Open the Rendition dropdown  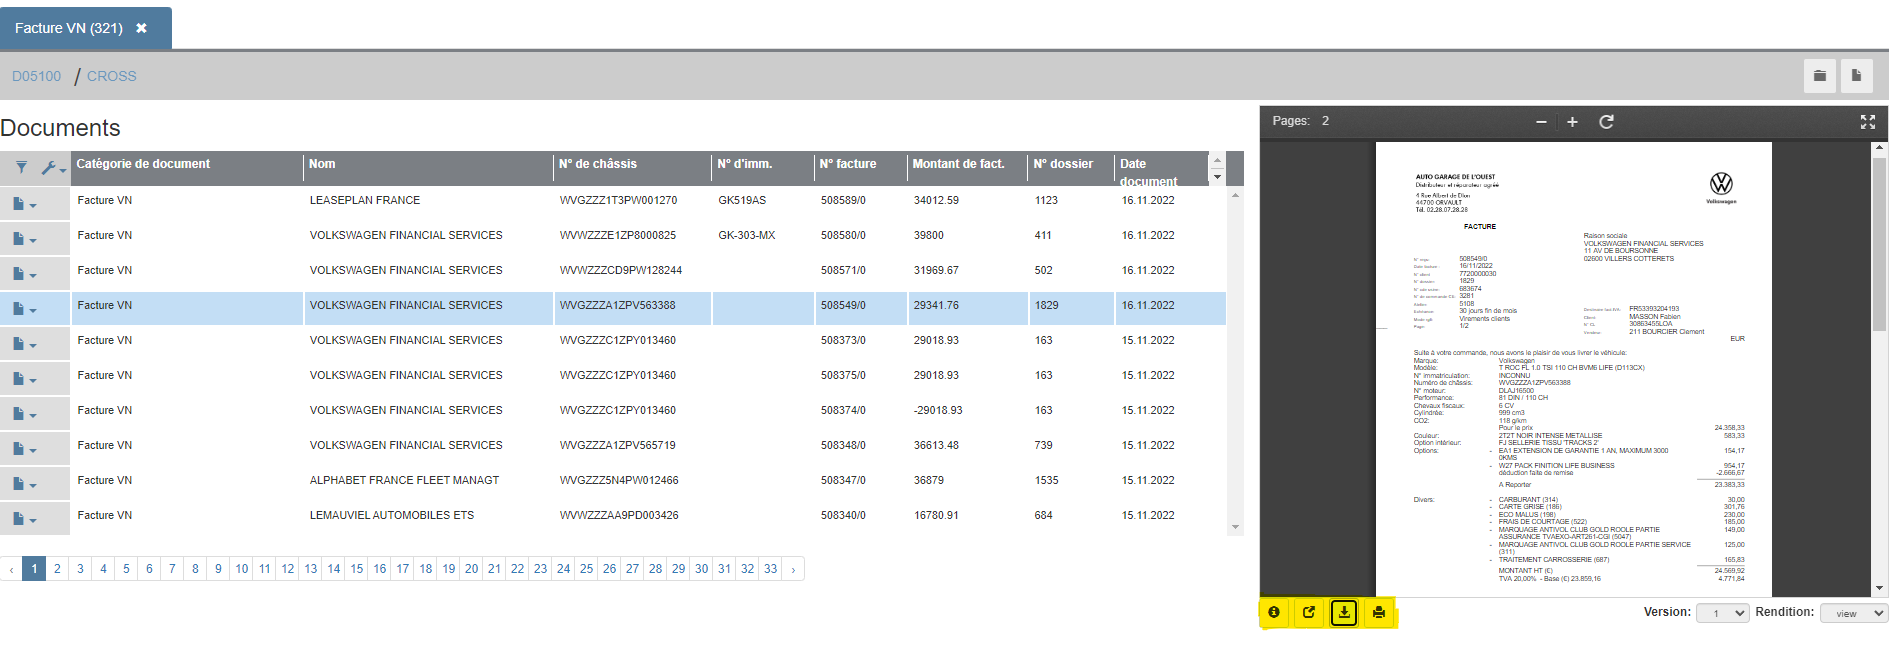(x=1854, y=613)
